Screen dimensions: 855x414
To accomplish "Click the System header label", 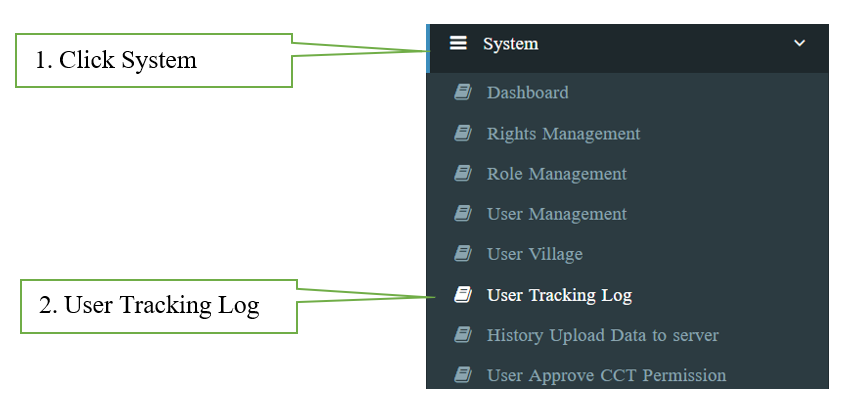I will (510, 44).
